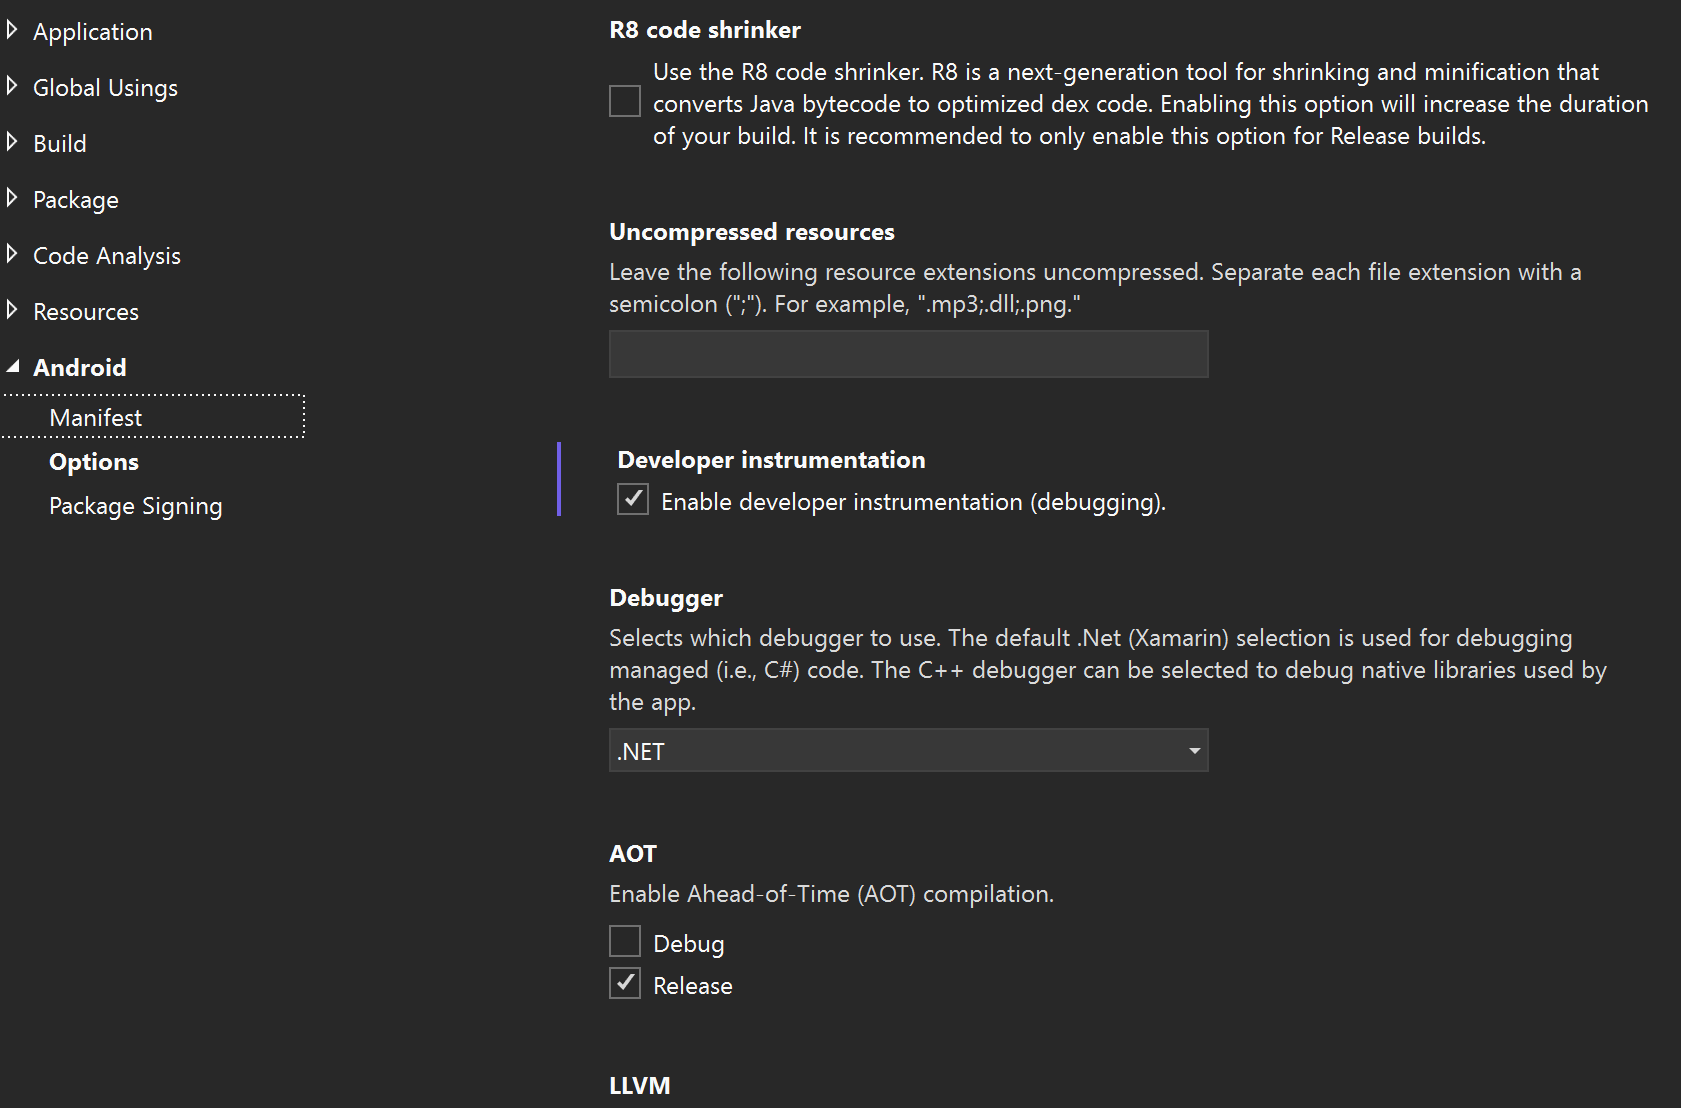Click the Build navigation entry
Screen dimensions: 1681x1108
click(60, 142)
